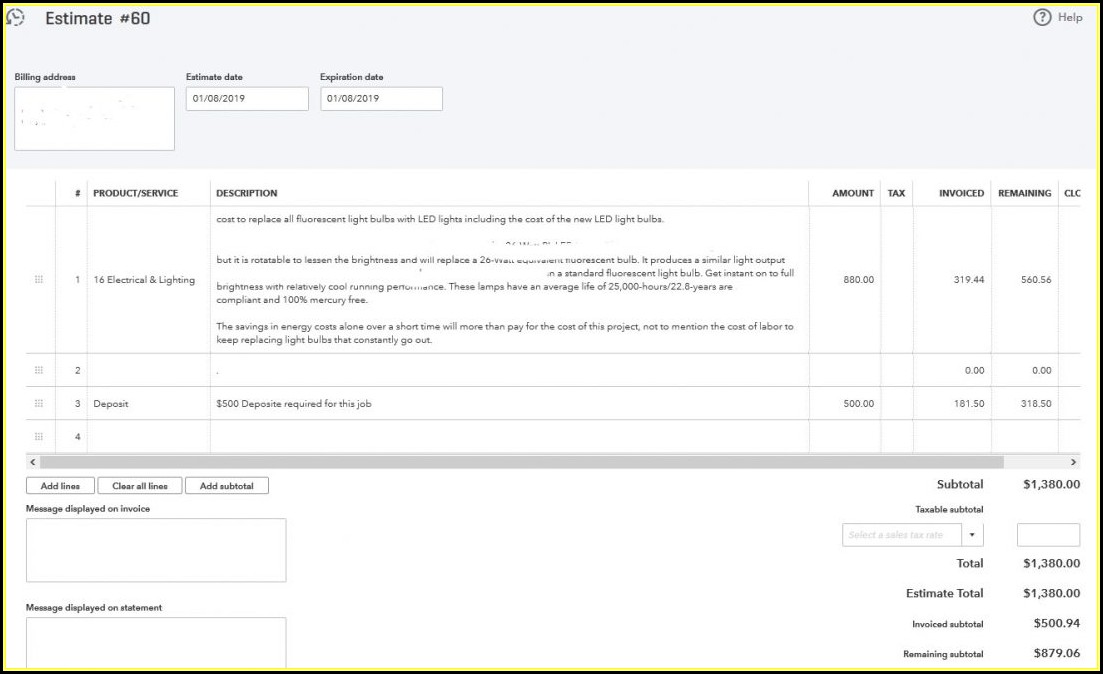
Task: Type in Message displayed on invoice box
Action: click(x=156, y=550)
